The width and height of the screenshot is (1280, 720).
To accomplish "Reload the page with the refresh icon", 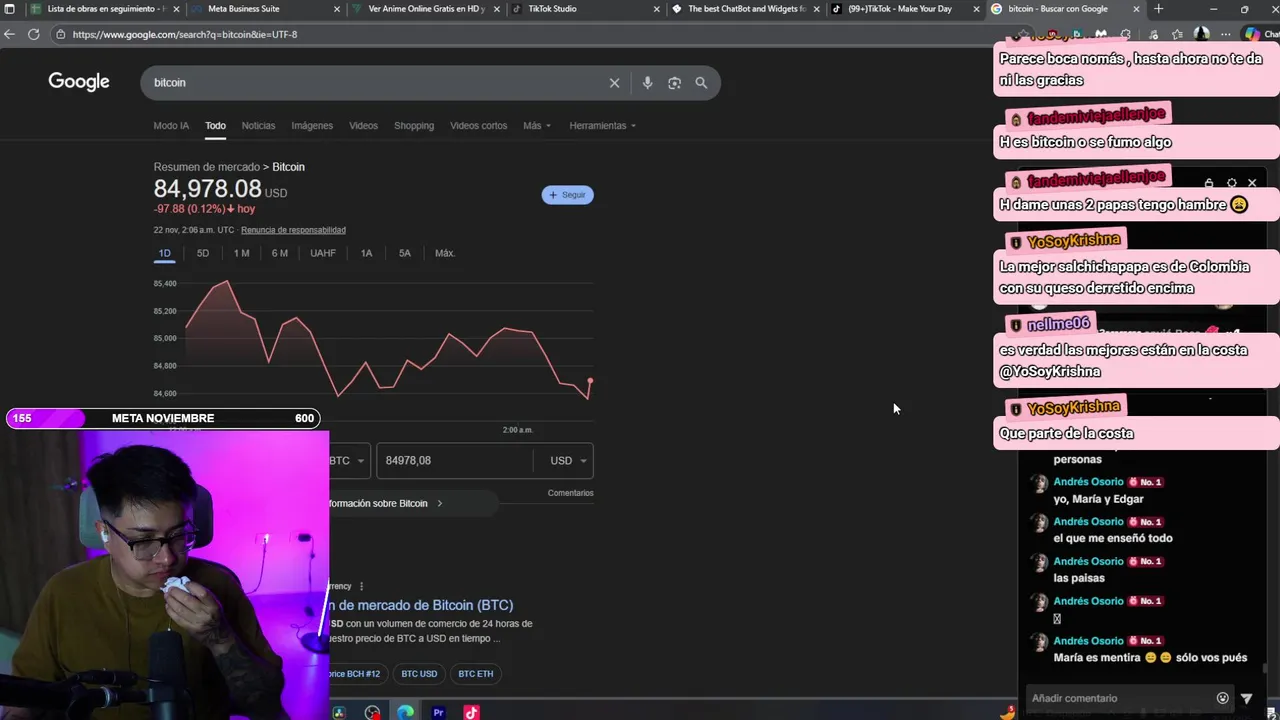I will tap(33, 34).
